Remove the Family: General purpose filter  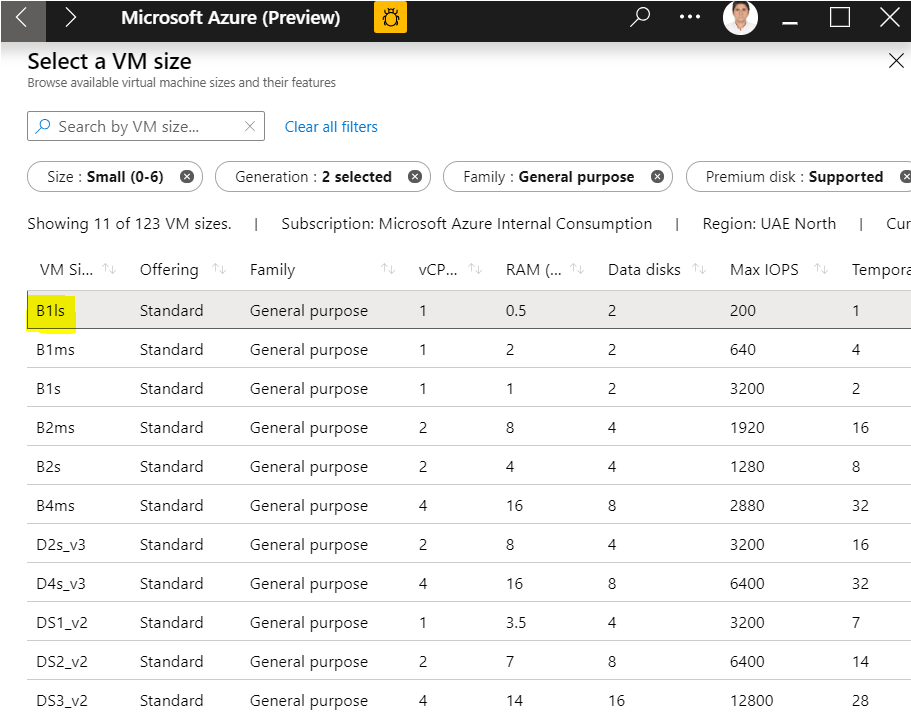pos(657,177)
